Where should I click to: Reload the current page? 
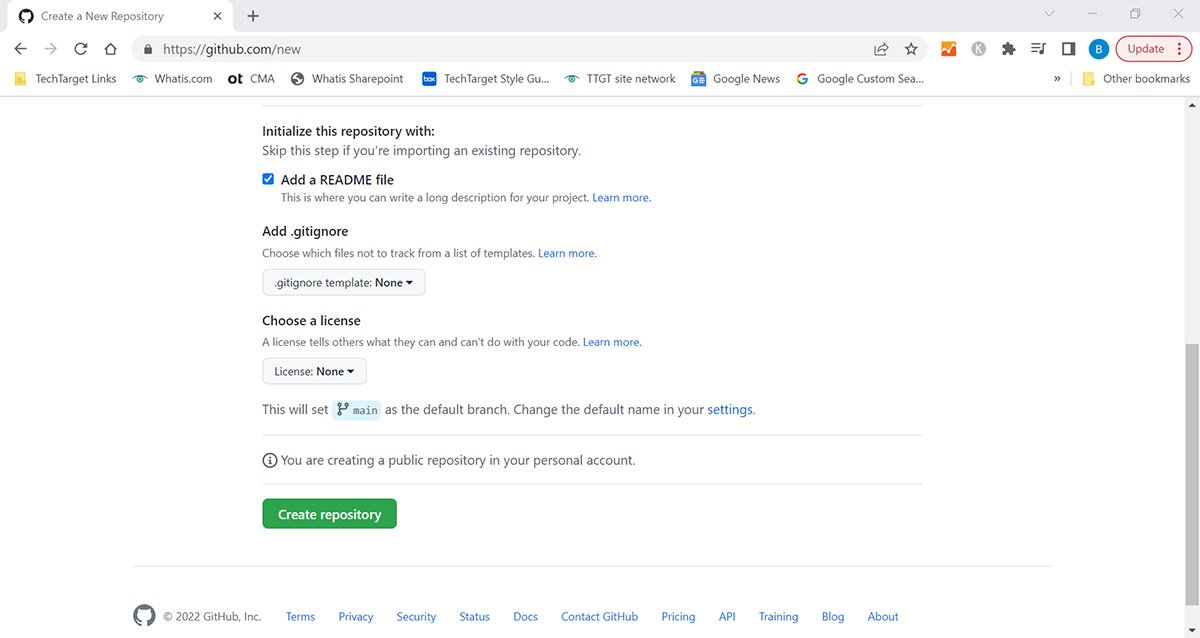point(80,48)
